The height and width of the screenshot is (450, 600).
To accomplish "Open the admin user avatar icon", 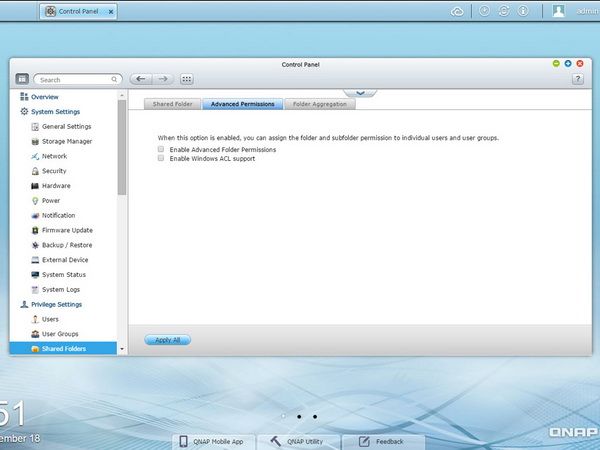I will (558, 11).
